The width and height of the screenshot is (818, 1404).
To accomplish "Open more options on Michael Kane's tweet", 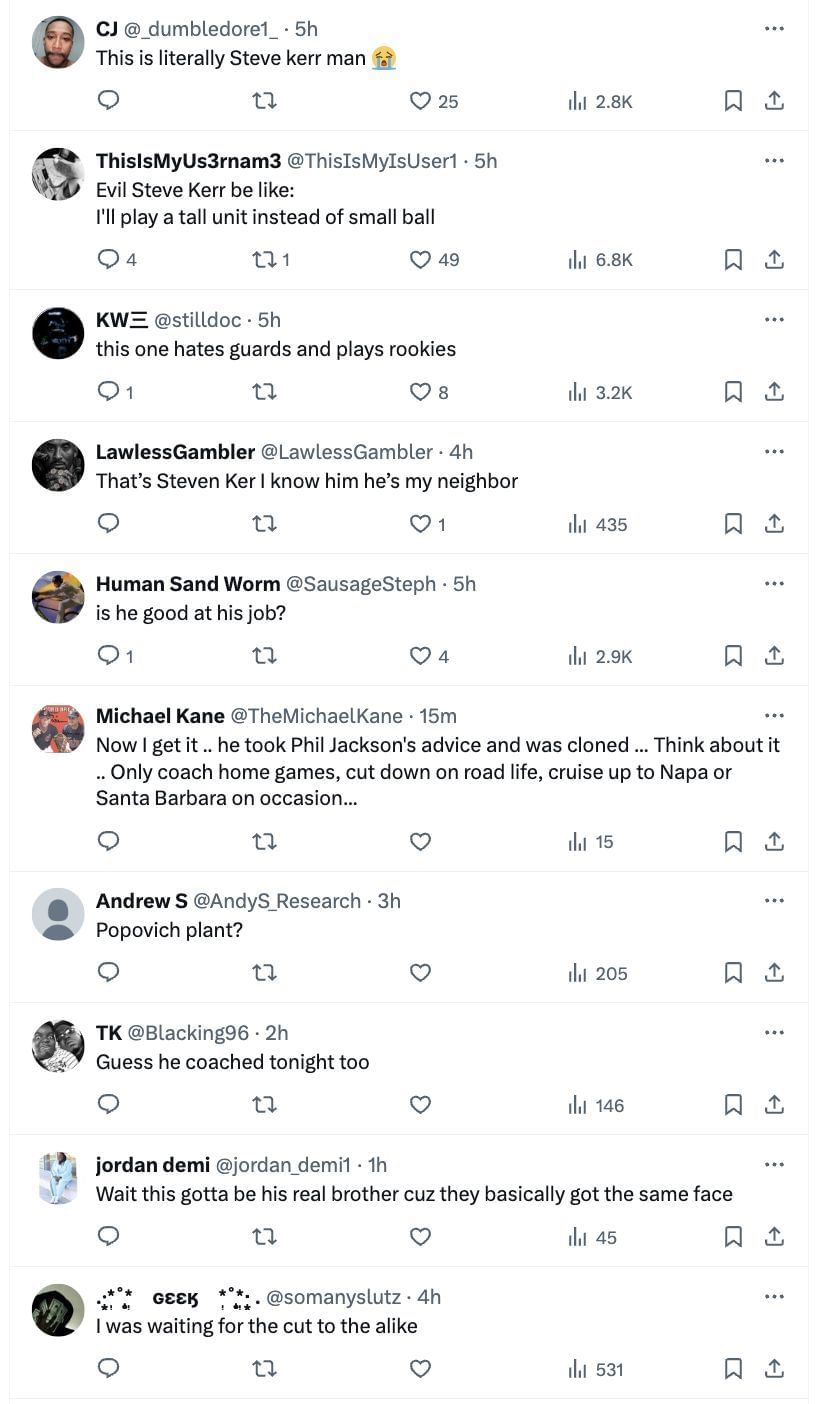I will pyautogui.click(x=774, y=715).
